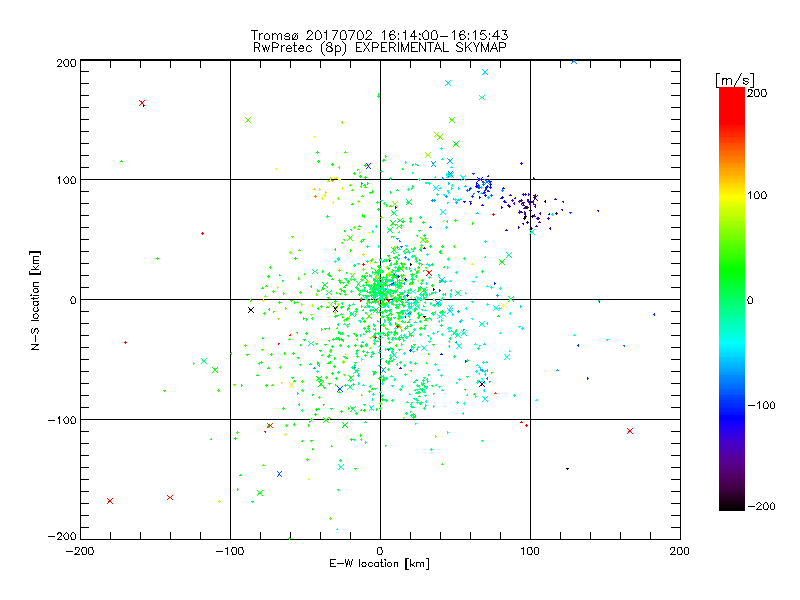The height and width of the screenshot is (600, 800).
Task: Click the y-axis tick label '200'
Action: pyautogui.click(x=66, y=63)
